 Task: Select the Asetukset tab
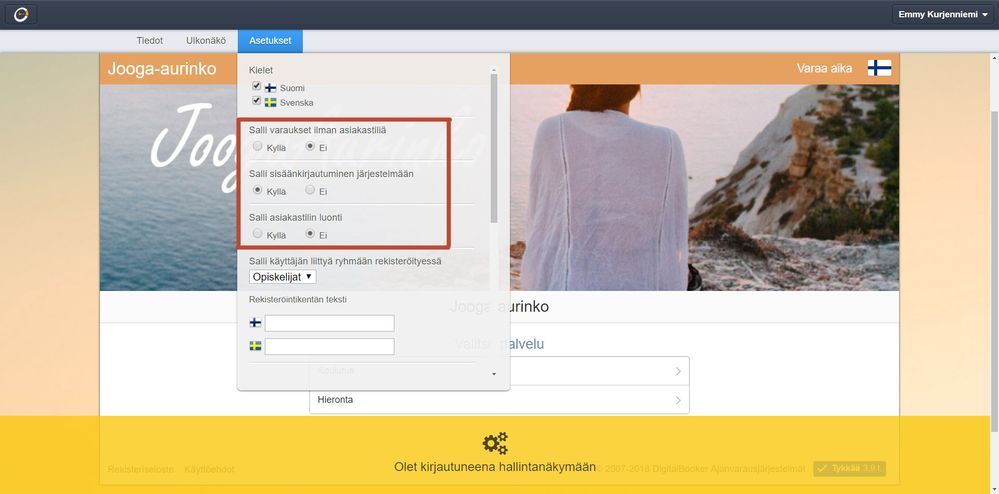[x=270, y=41]
